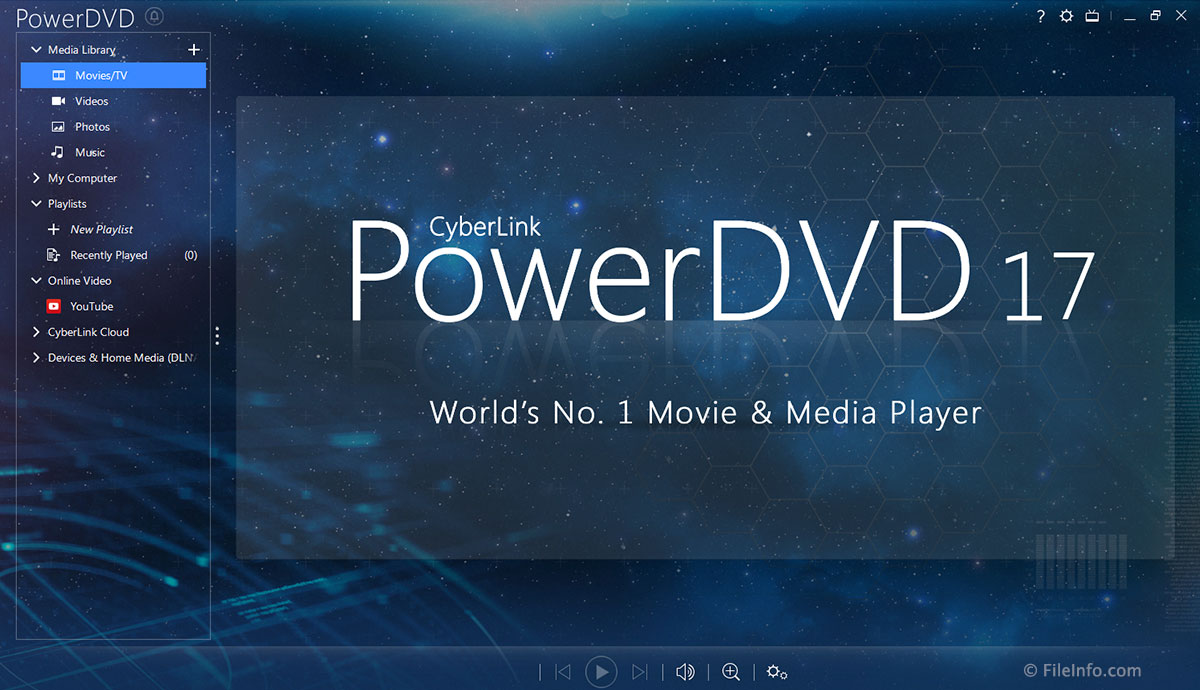Screen dimensions: 1200x690
Task: Click the Recently Played (0) count
Action: click(190, 255)
